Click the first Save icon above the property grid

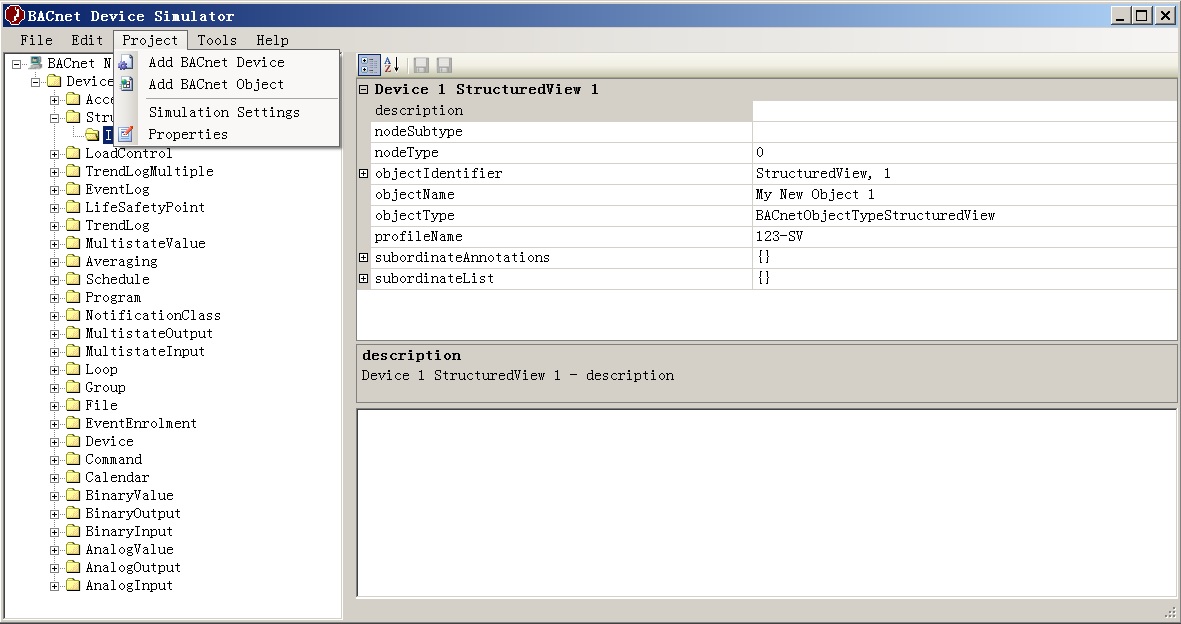pyautogui.click(x=419, y=64)
